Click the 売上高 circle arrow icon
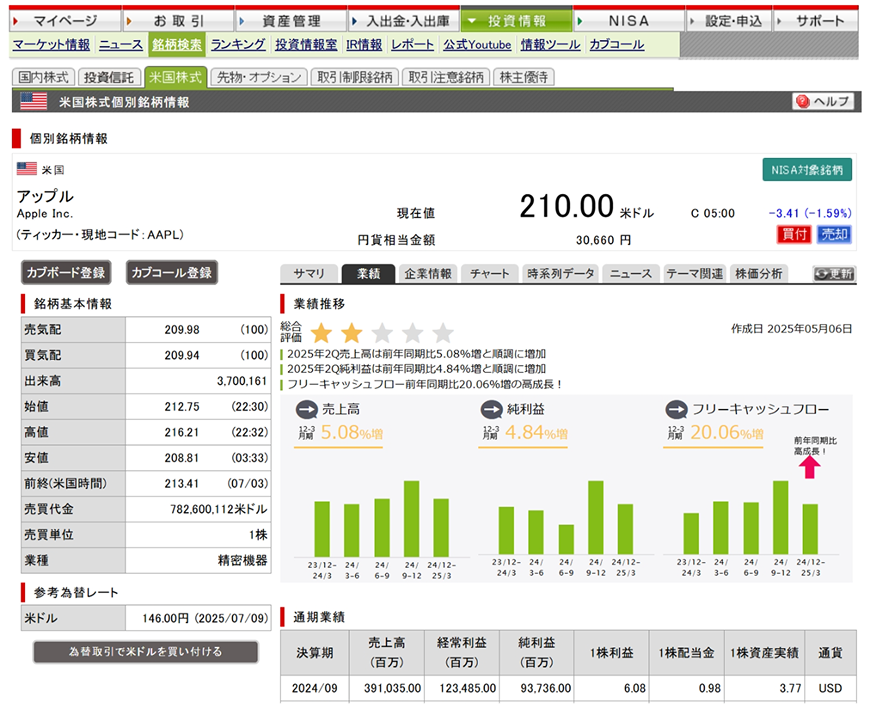 (306, 409)
